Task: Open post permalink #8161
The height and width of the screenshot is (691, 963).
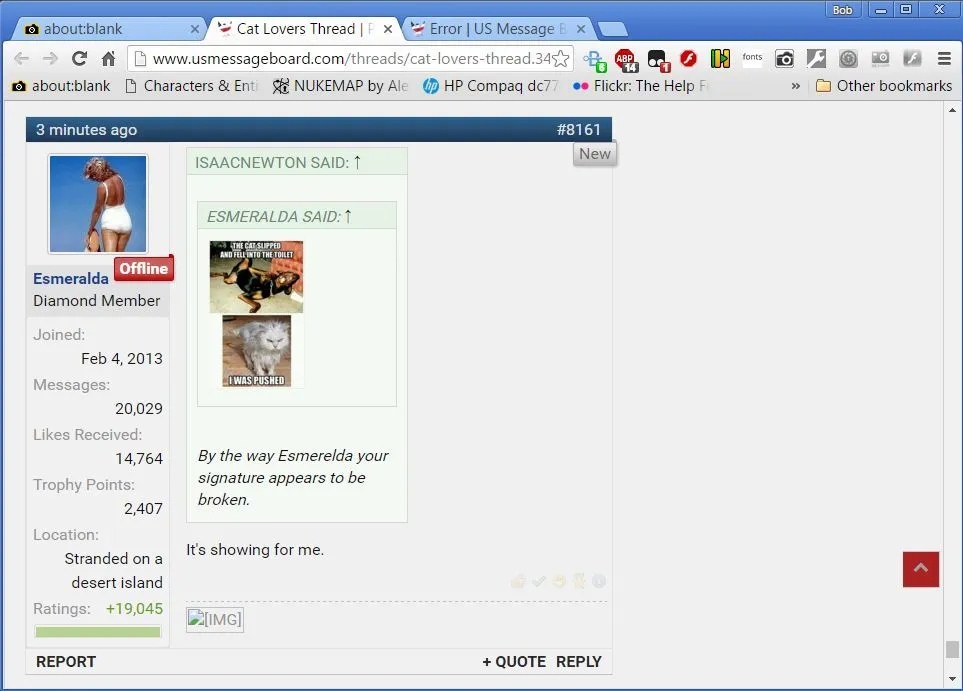Action: click(x=579, y=130)
